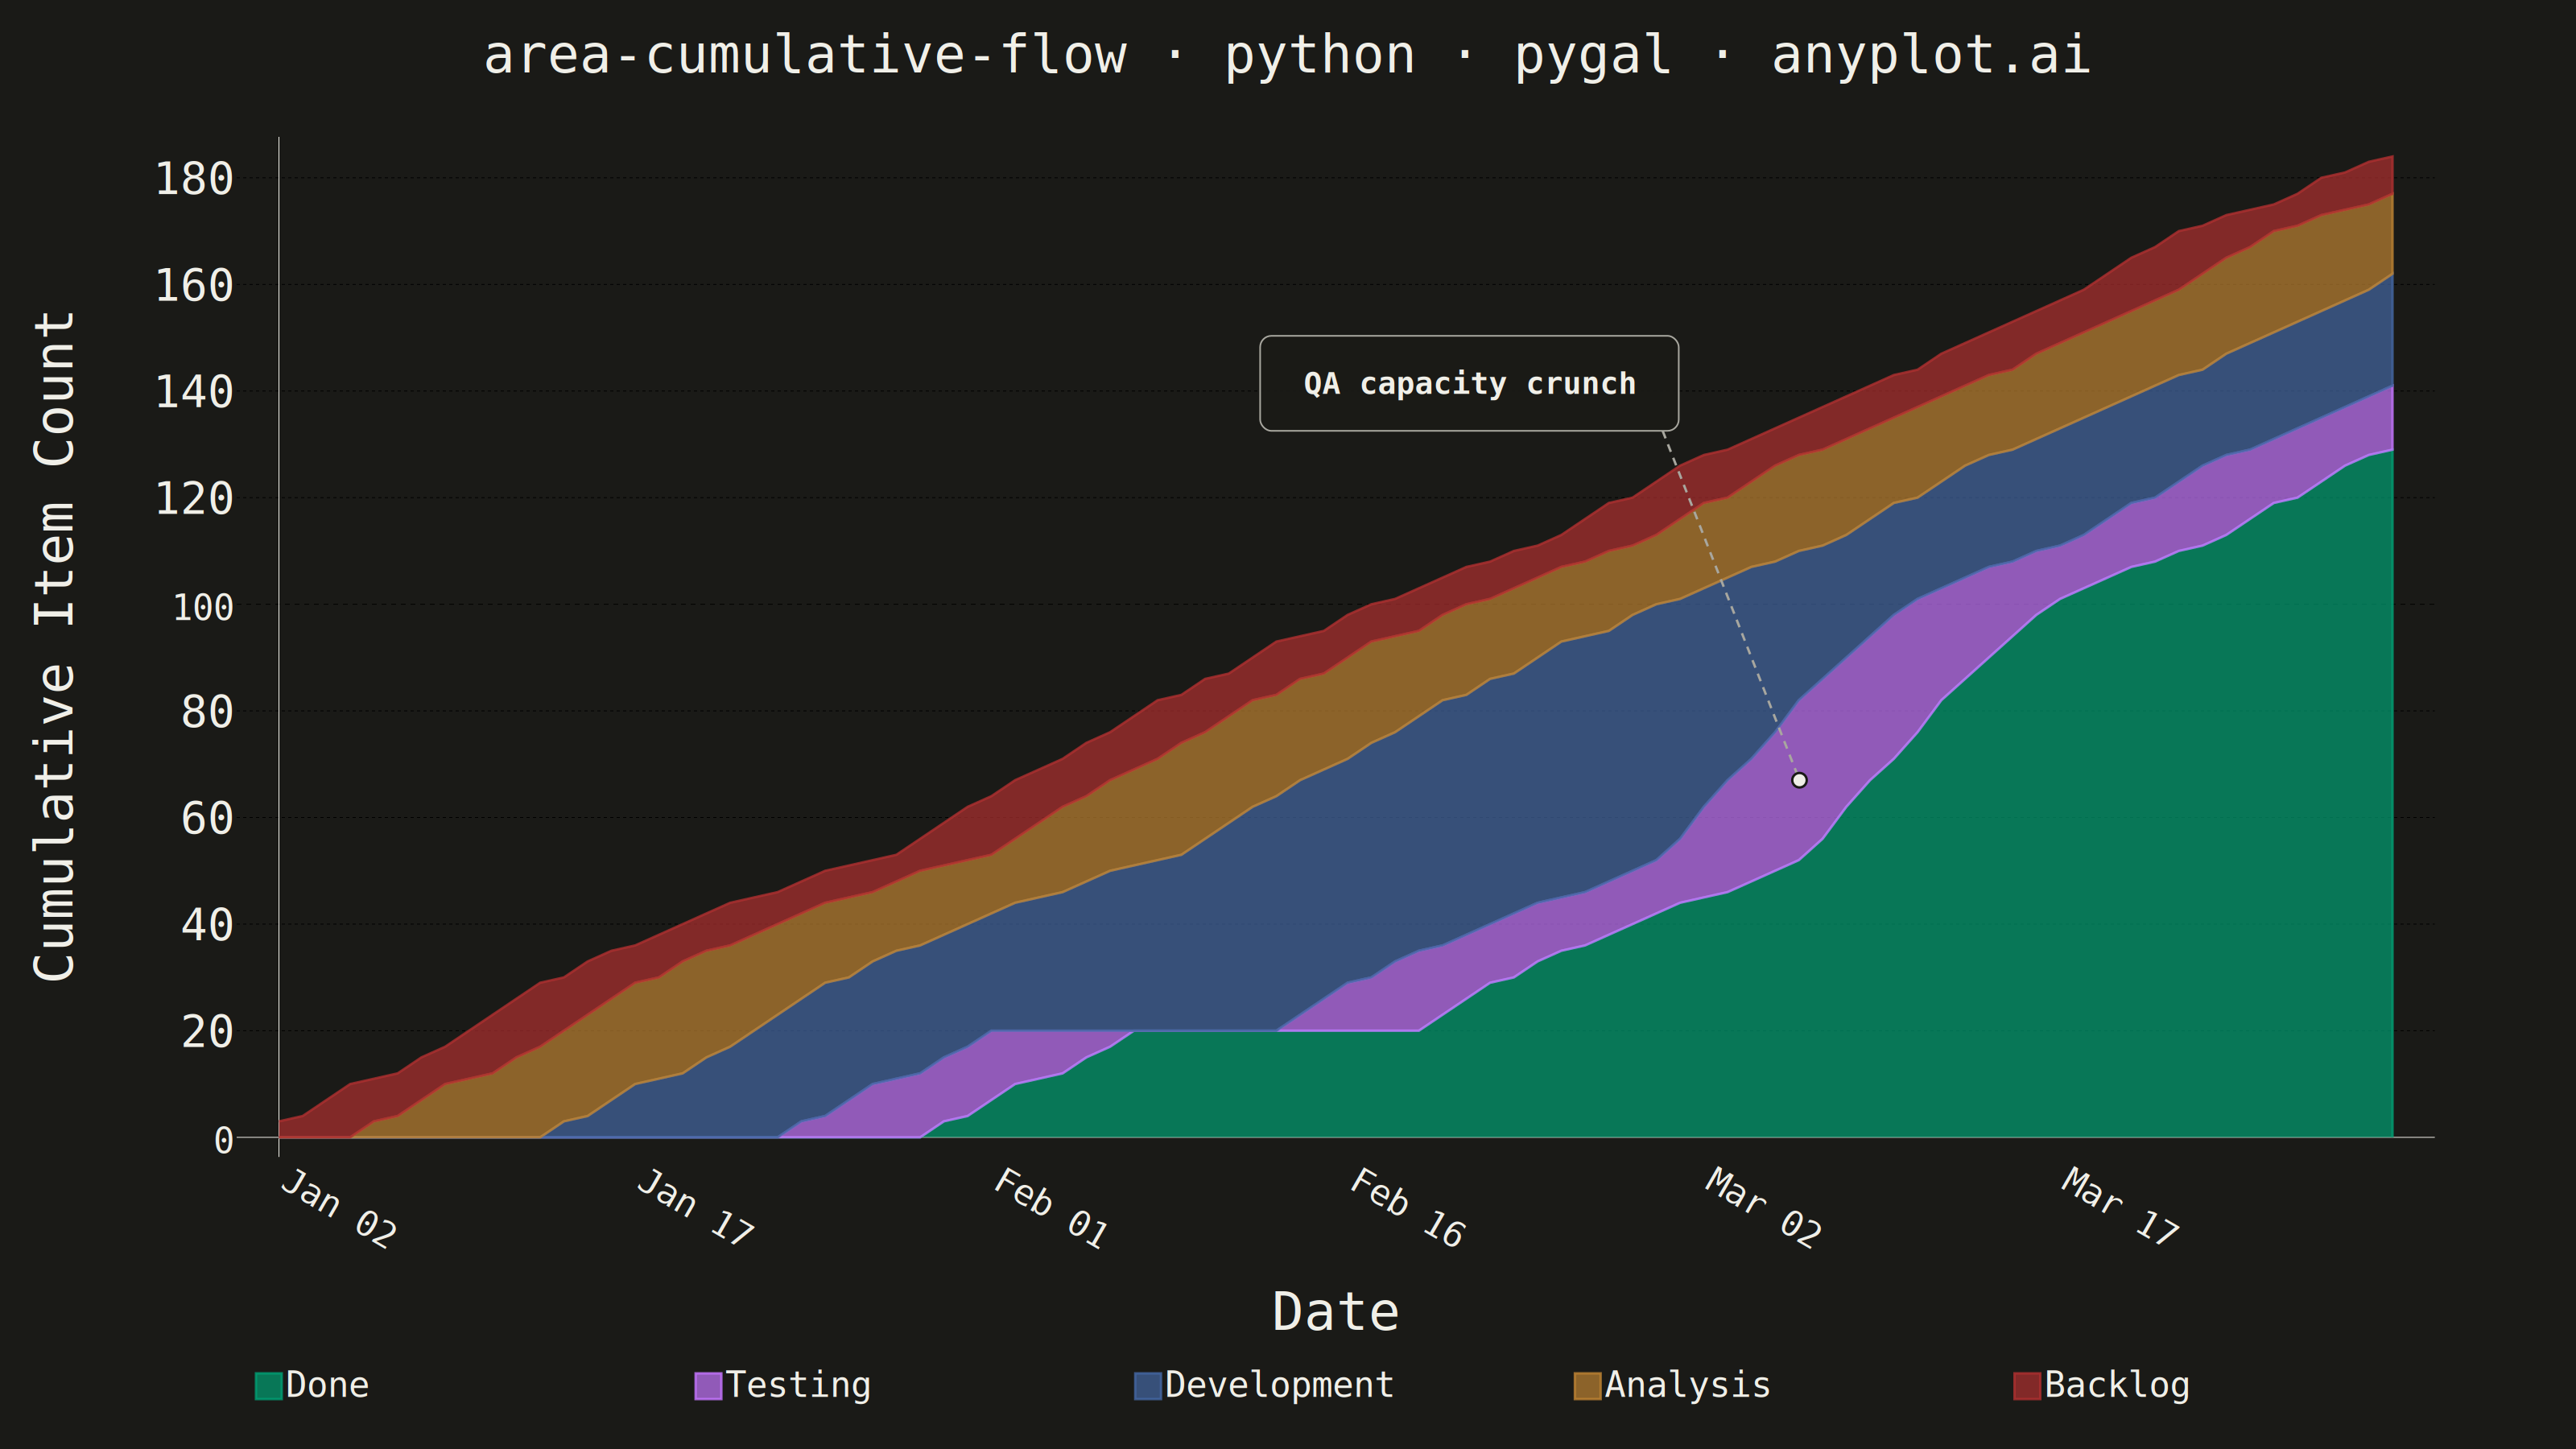Image resolution: width=2576 pixels, height=1449 pixels.
Task: Click the red Backlog legend swatch
Action: point(2027,1385)
